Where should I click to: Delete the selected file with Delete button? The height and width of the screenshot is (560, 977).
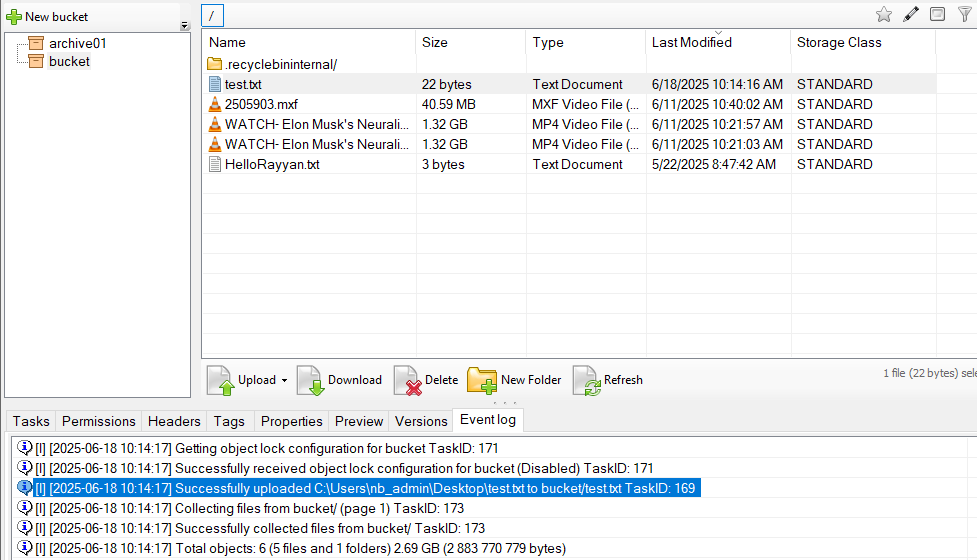click(x=426, y=380)
